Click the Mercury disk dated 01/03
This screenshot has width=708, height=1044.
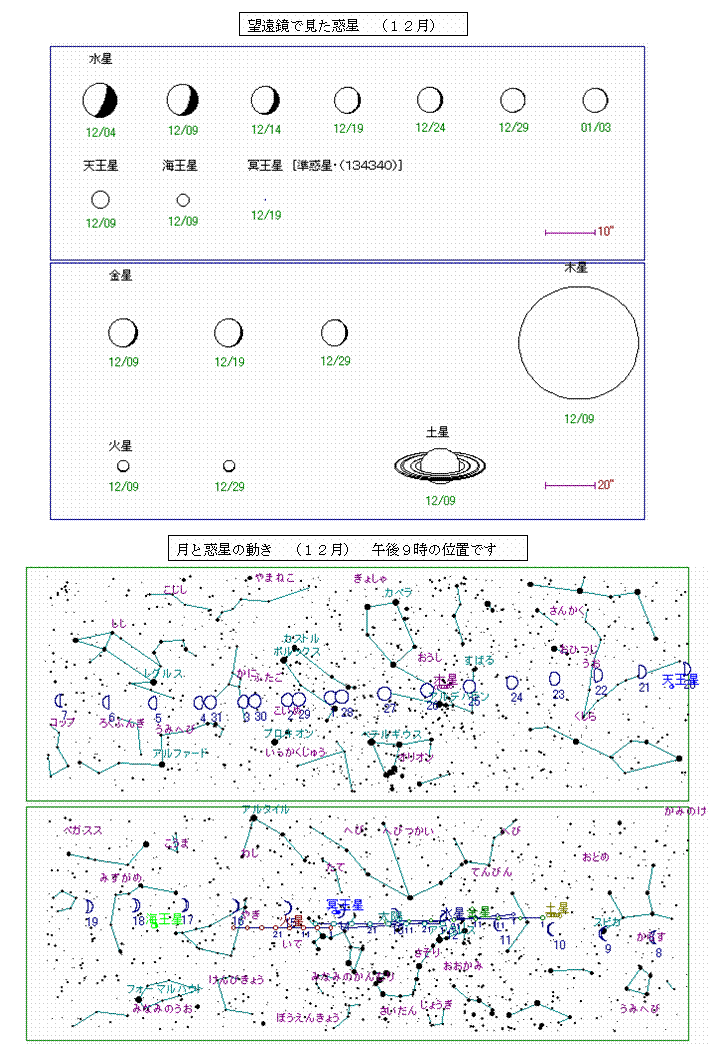[x=595, y=101]
